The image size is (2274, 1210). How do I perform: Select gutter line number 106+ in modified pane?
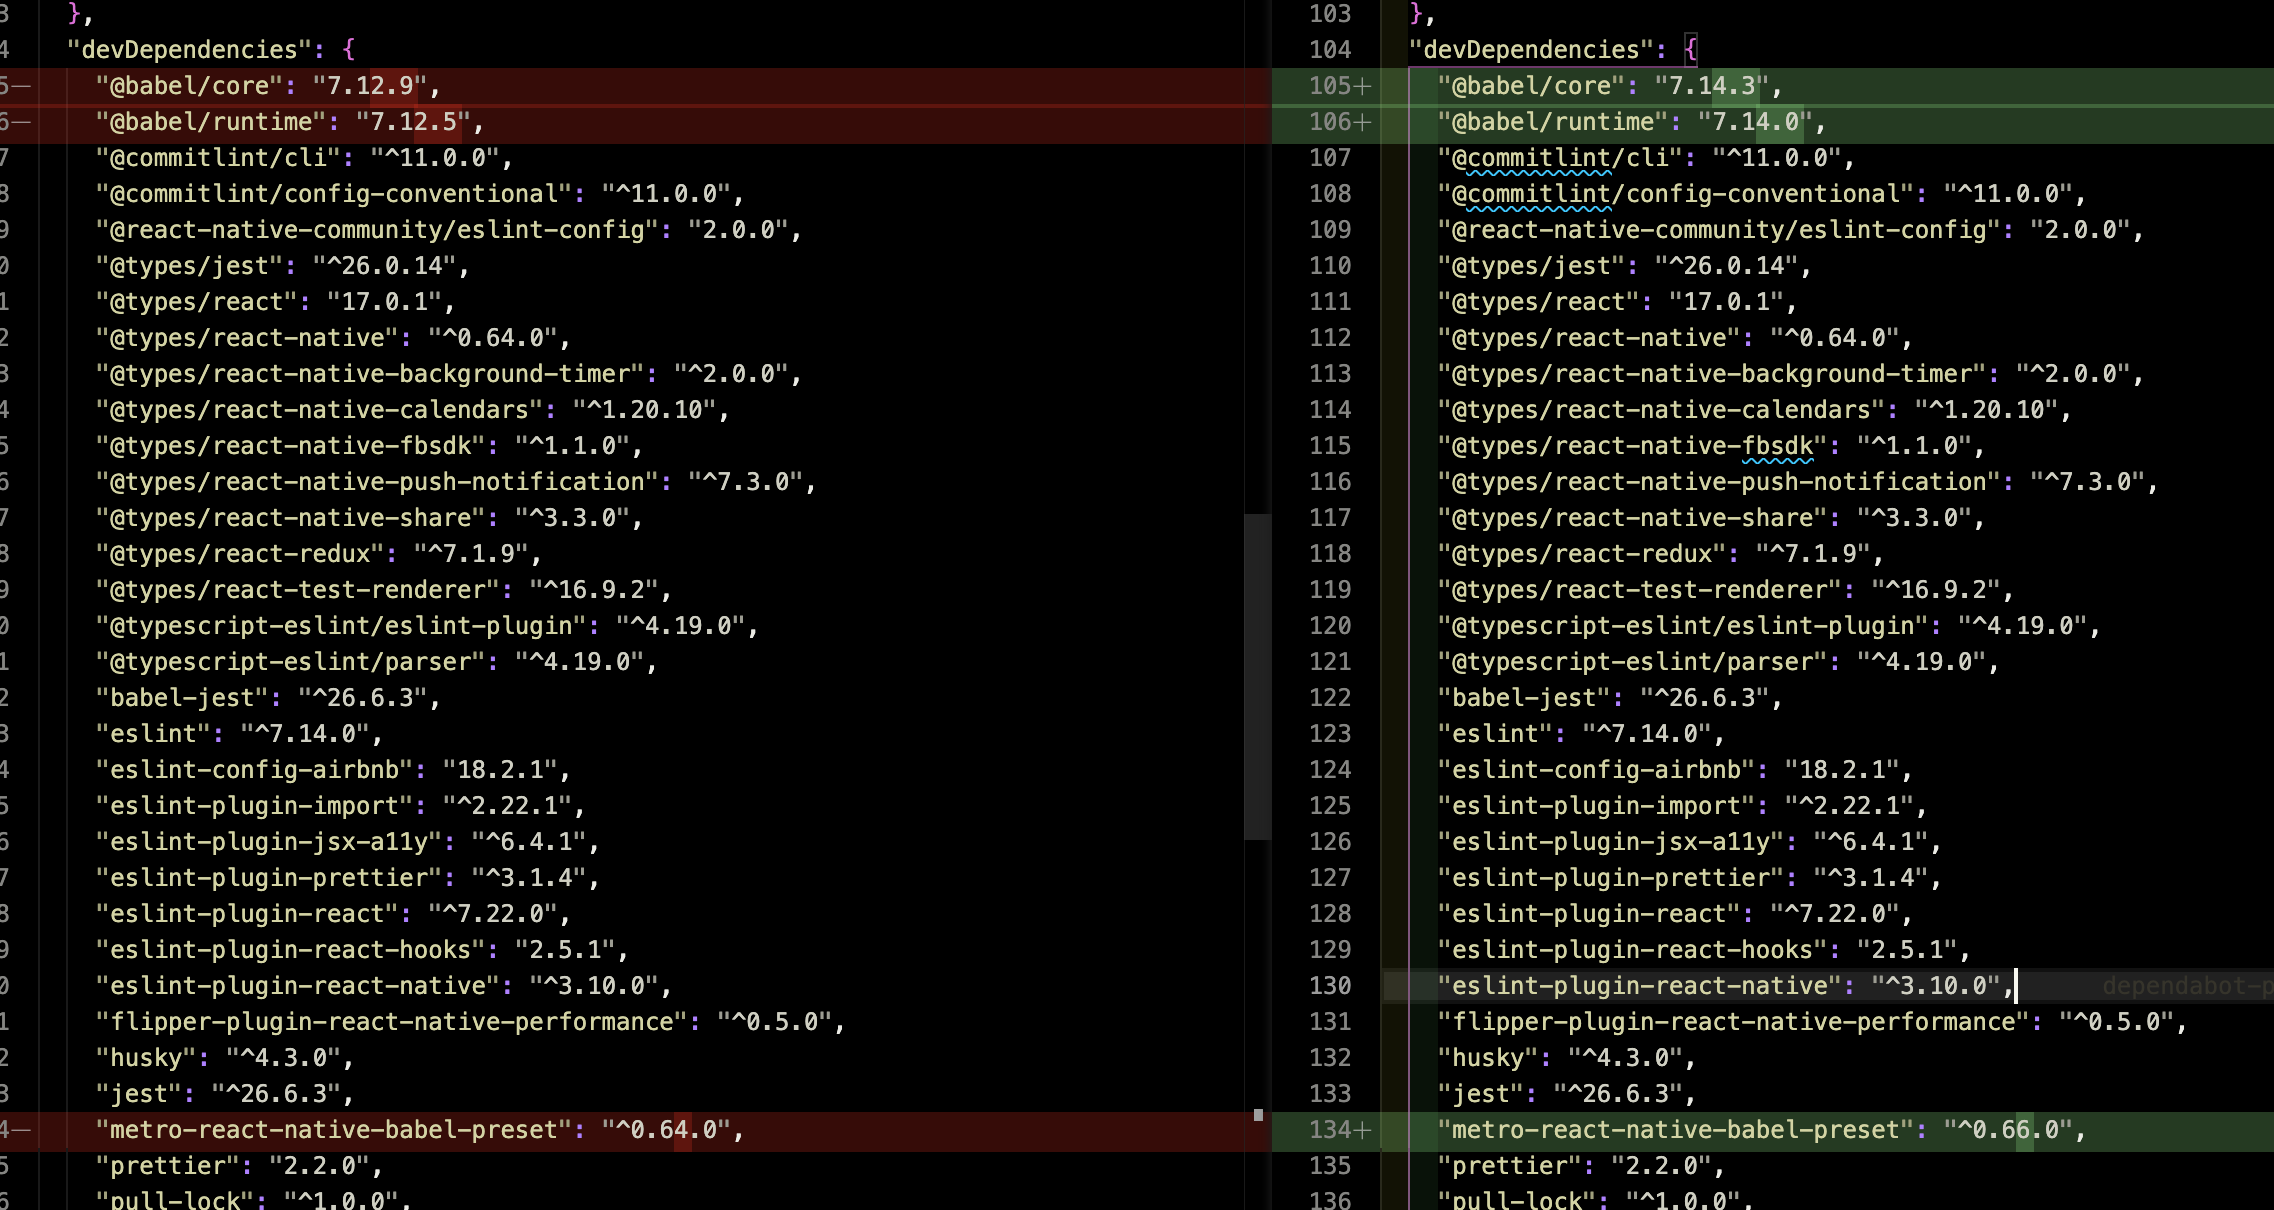(1339, 122)
